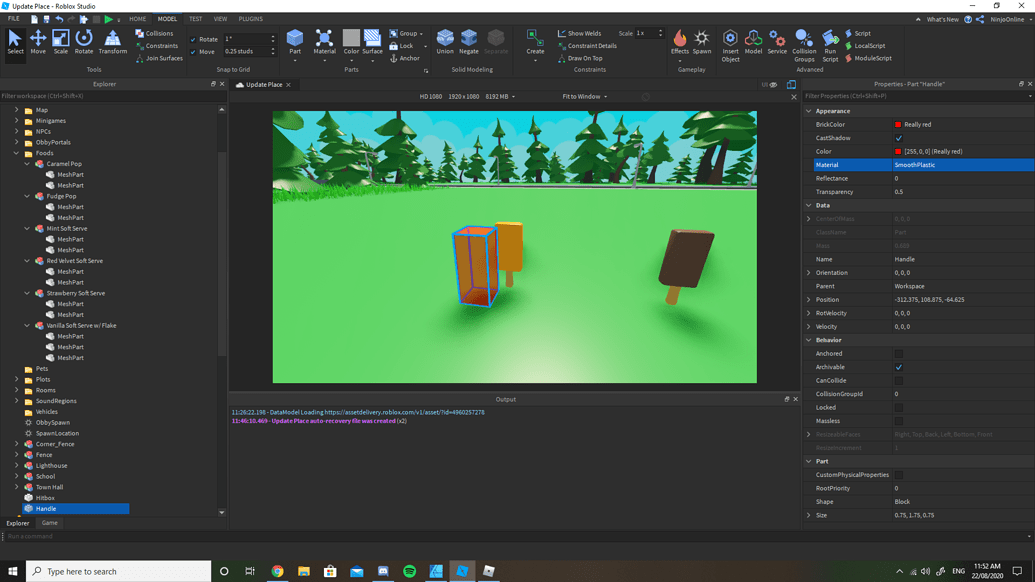1035x582 pixels.
Task: Toggle the Rotate snap checkbox
Action: click(193, 40)
